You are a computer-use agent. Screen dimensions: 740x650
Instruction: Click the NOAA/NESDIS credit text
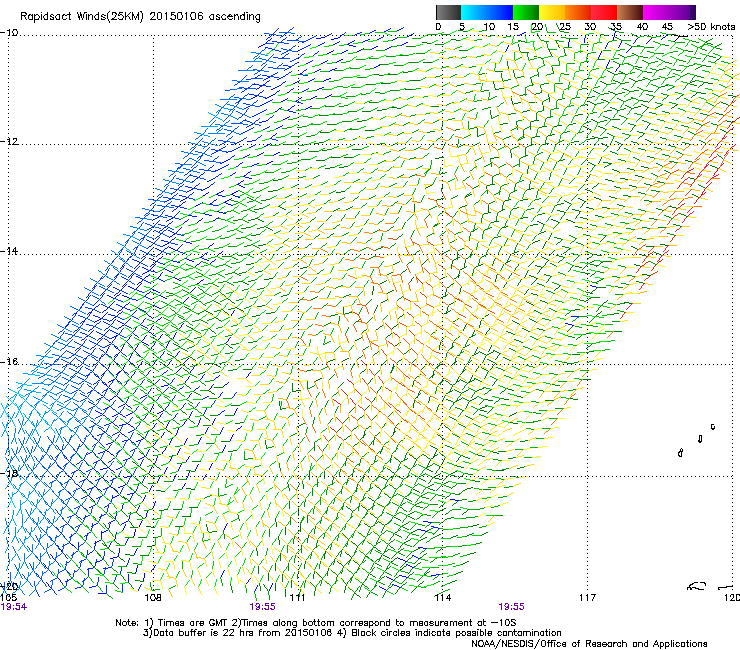point(589,644)
